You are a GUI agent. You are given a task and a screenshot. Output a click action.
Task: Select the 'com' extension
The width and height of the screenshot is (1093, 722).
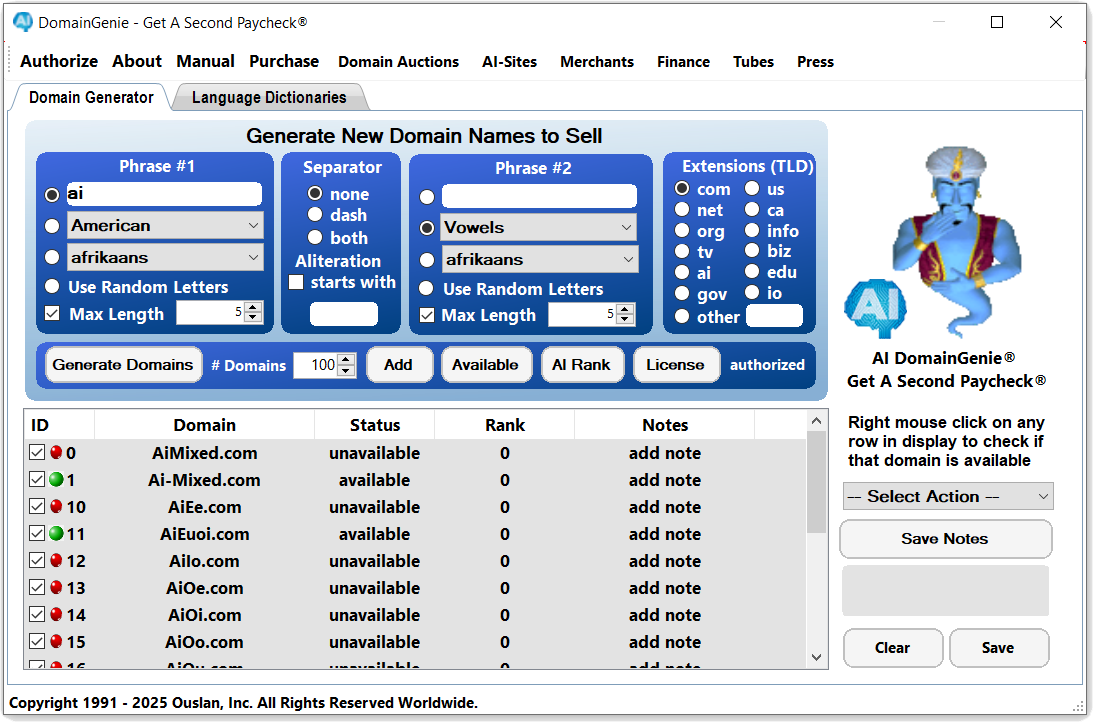click(x=682, y=189)
